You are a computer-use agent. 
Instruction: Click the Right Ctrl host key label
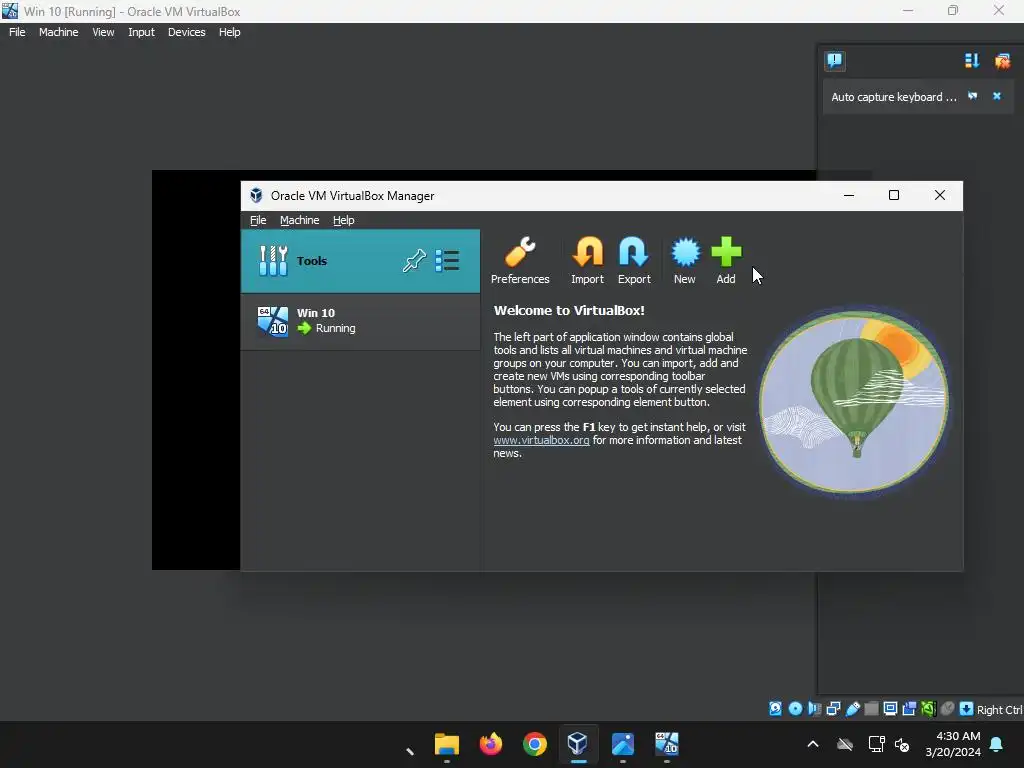1000,710
